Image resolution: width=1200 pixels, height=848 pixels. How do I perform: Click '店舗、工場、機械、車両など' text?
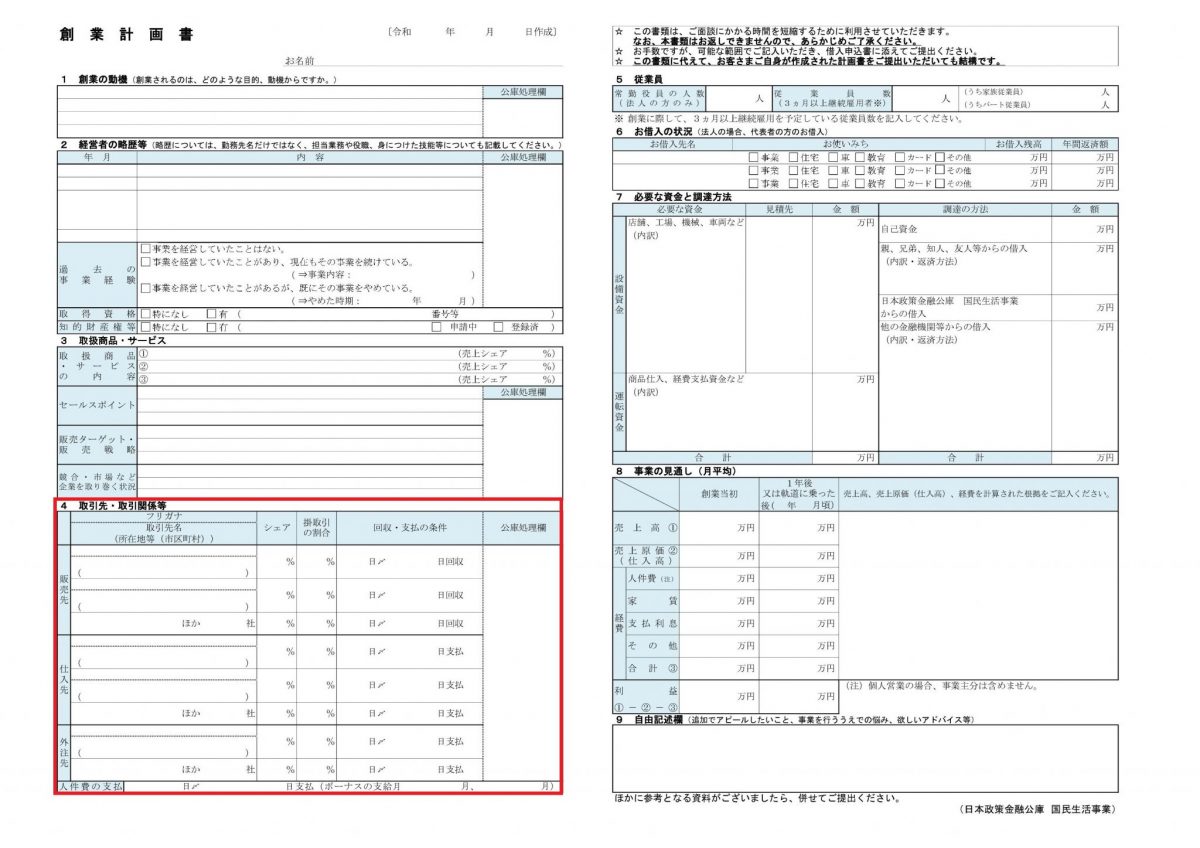pyautogui.click(x=684, y=223)
